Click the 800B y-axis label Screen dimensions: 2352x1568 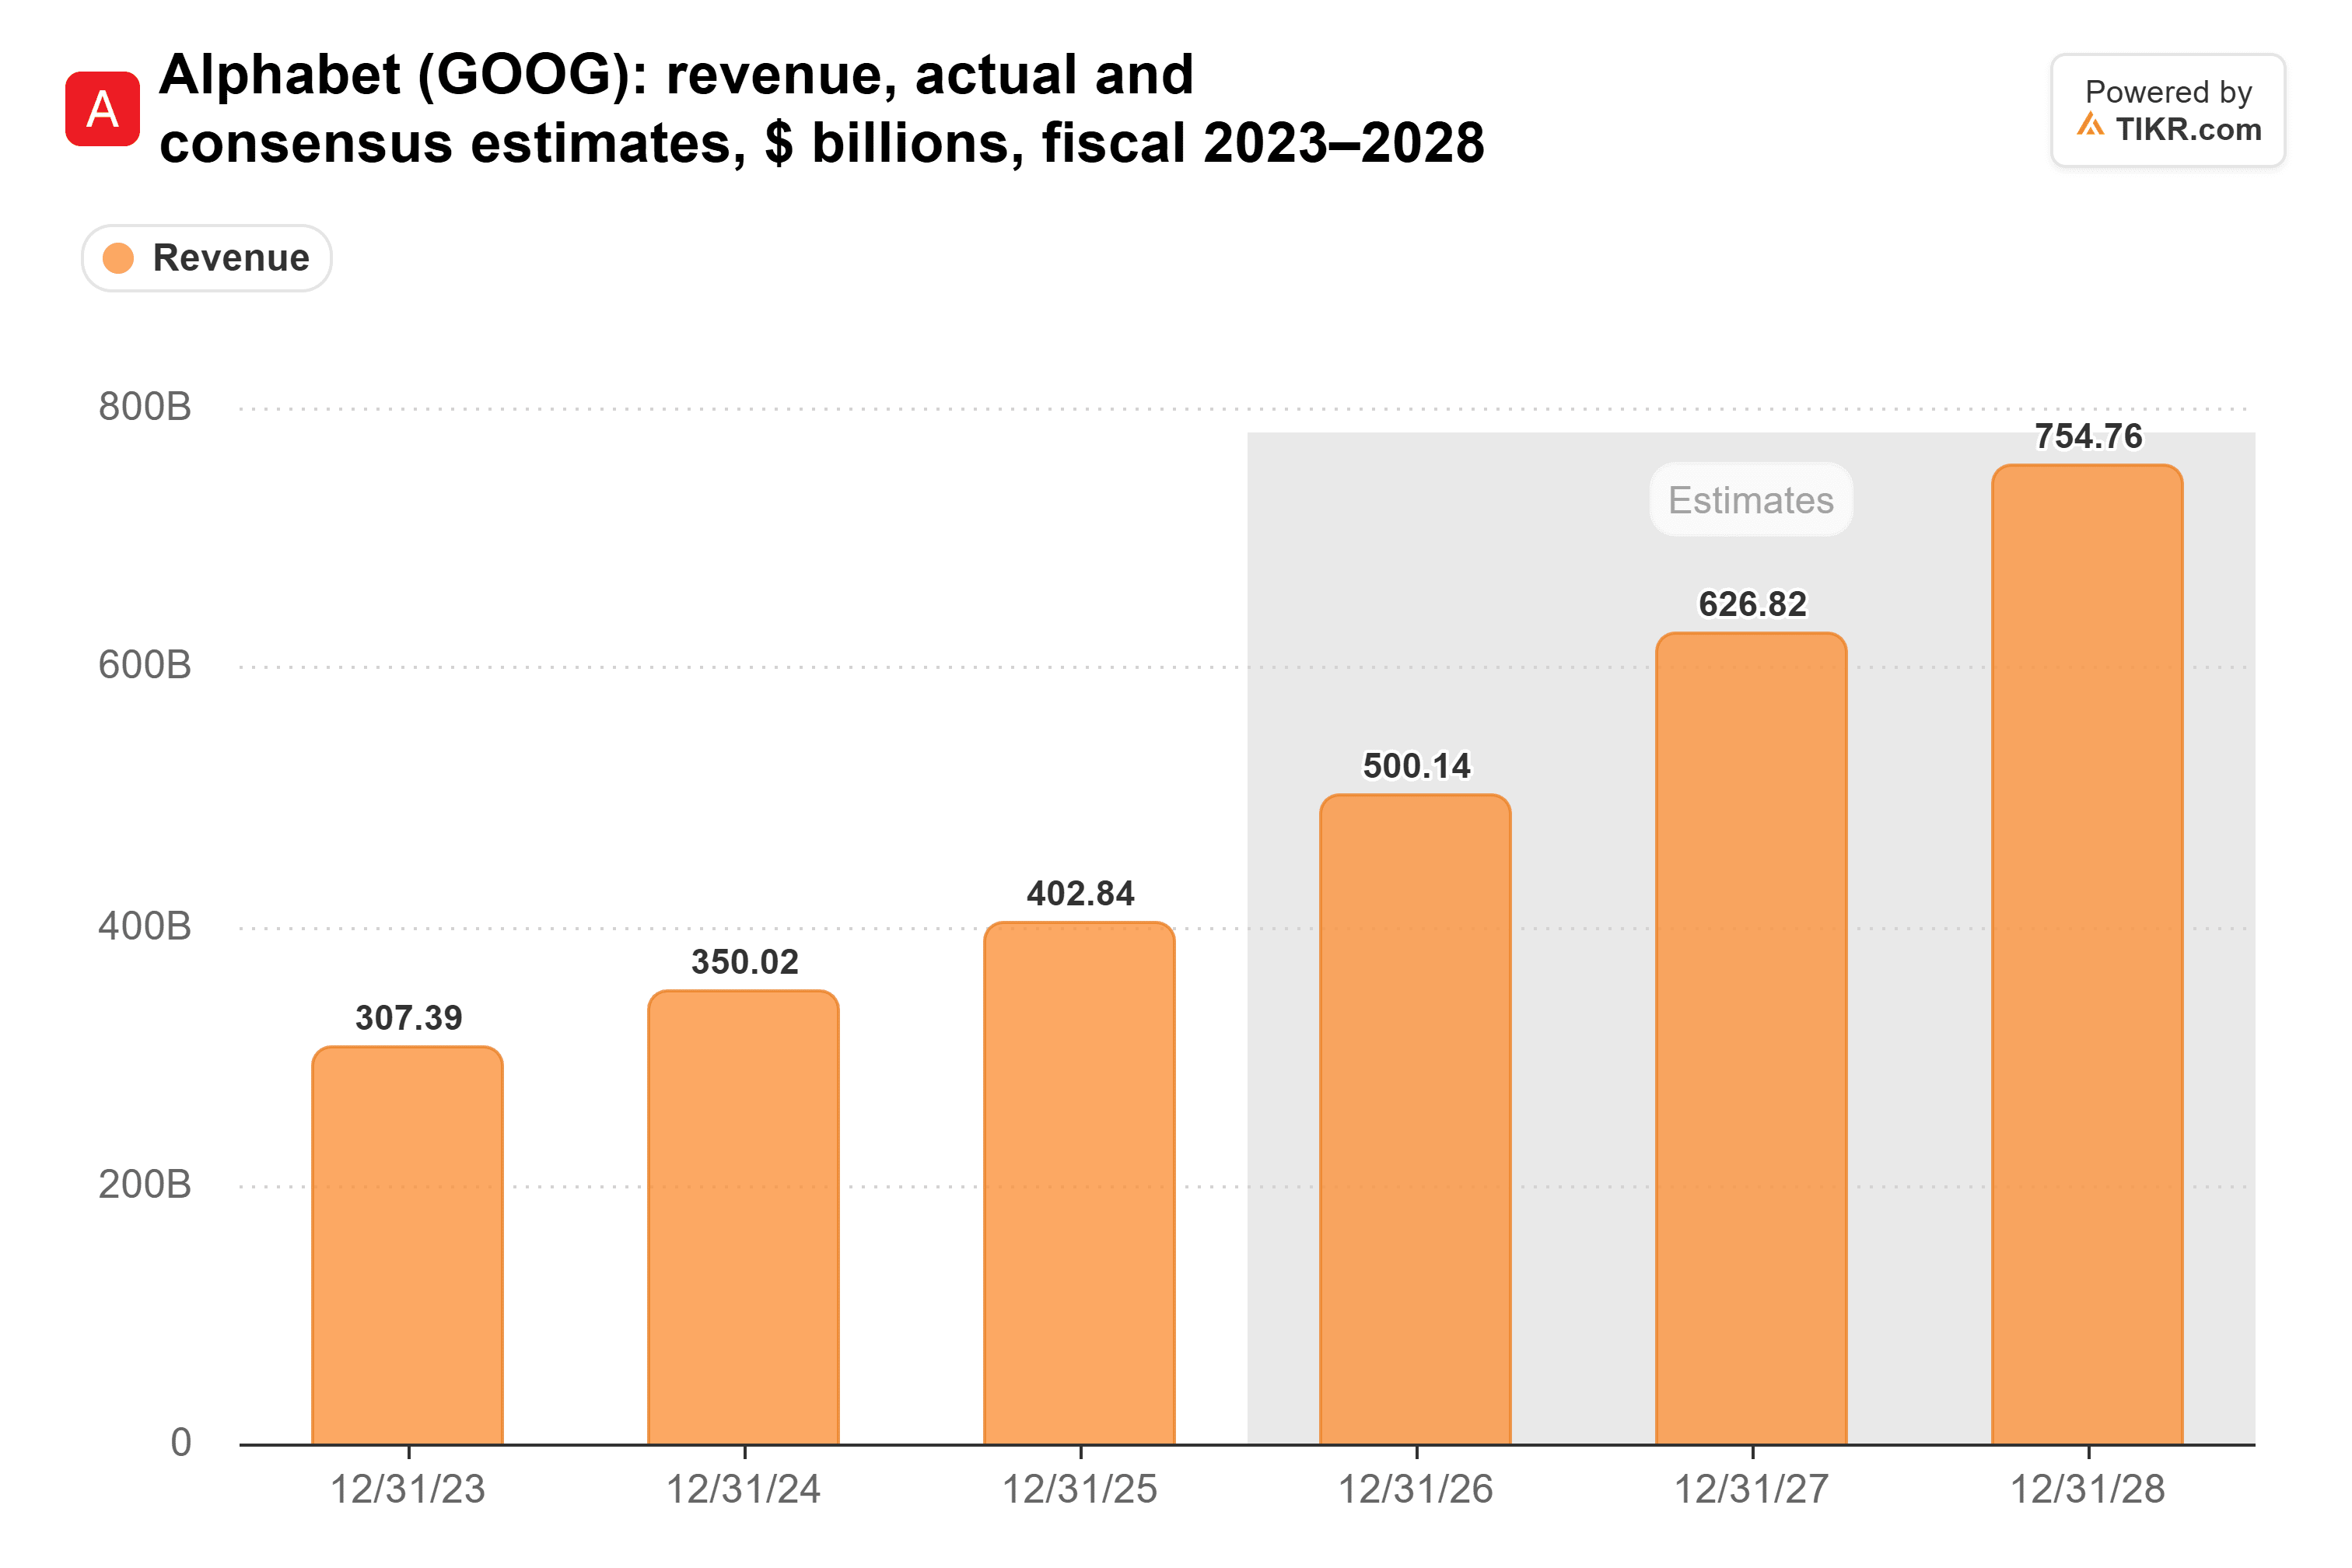145,407
